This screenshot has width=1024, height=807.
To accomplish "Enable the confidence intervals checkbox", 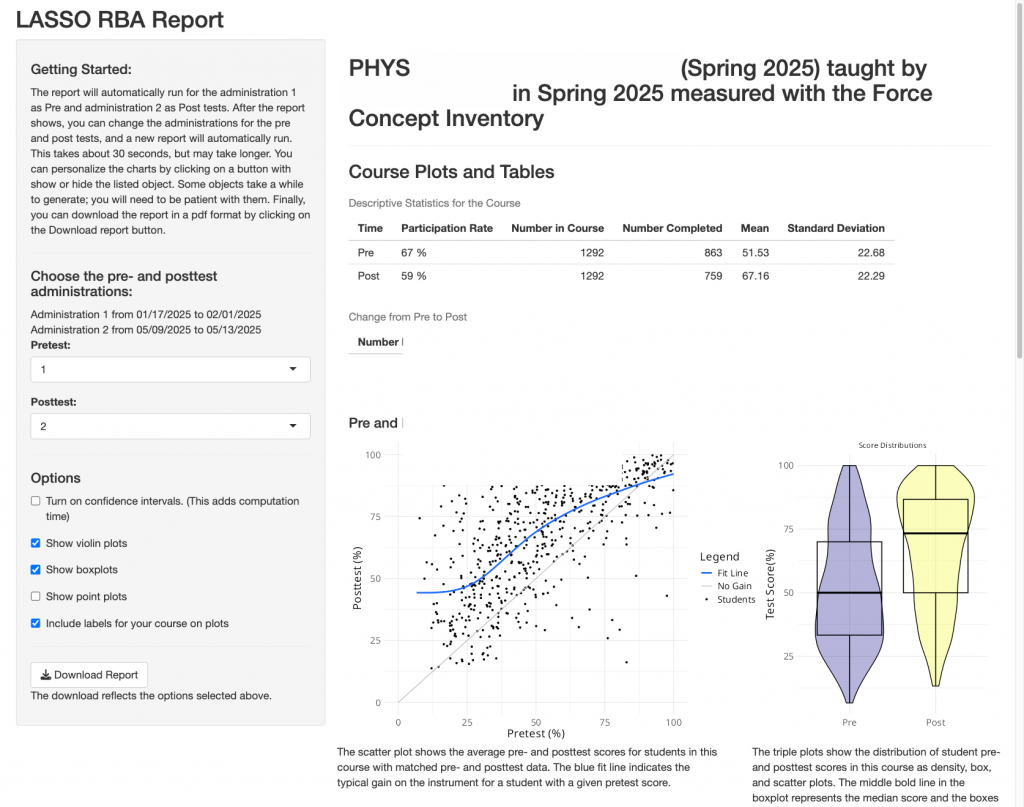I will pyautogui.click(x=35, y=501).
